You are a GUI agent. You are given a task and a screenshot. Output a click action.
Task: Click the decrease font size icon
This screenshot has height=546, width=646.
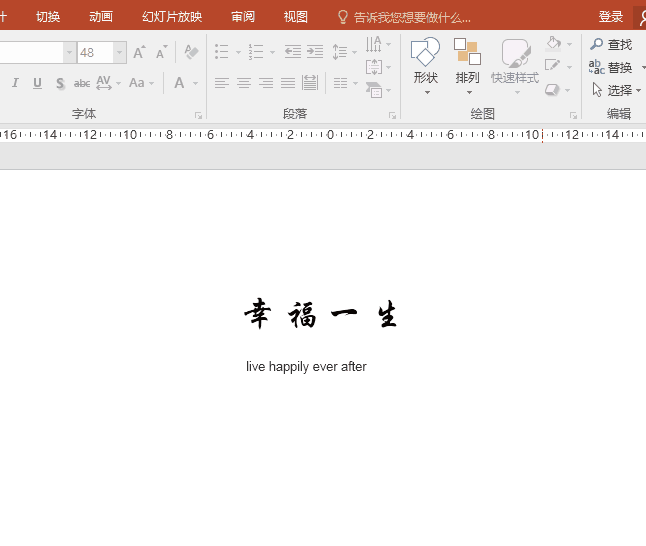pyautogui.click(x=161, y=52)
